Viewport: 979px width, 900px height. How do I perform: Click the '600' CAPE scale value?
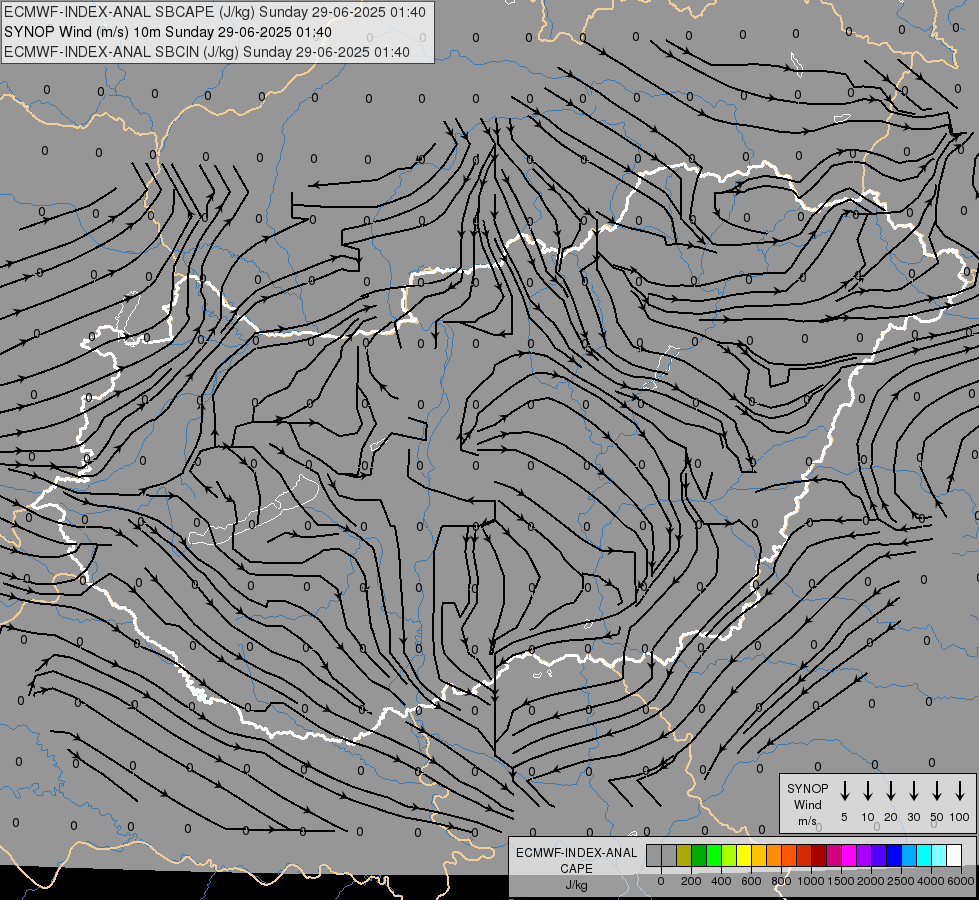pos(751,881)
